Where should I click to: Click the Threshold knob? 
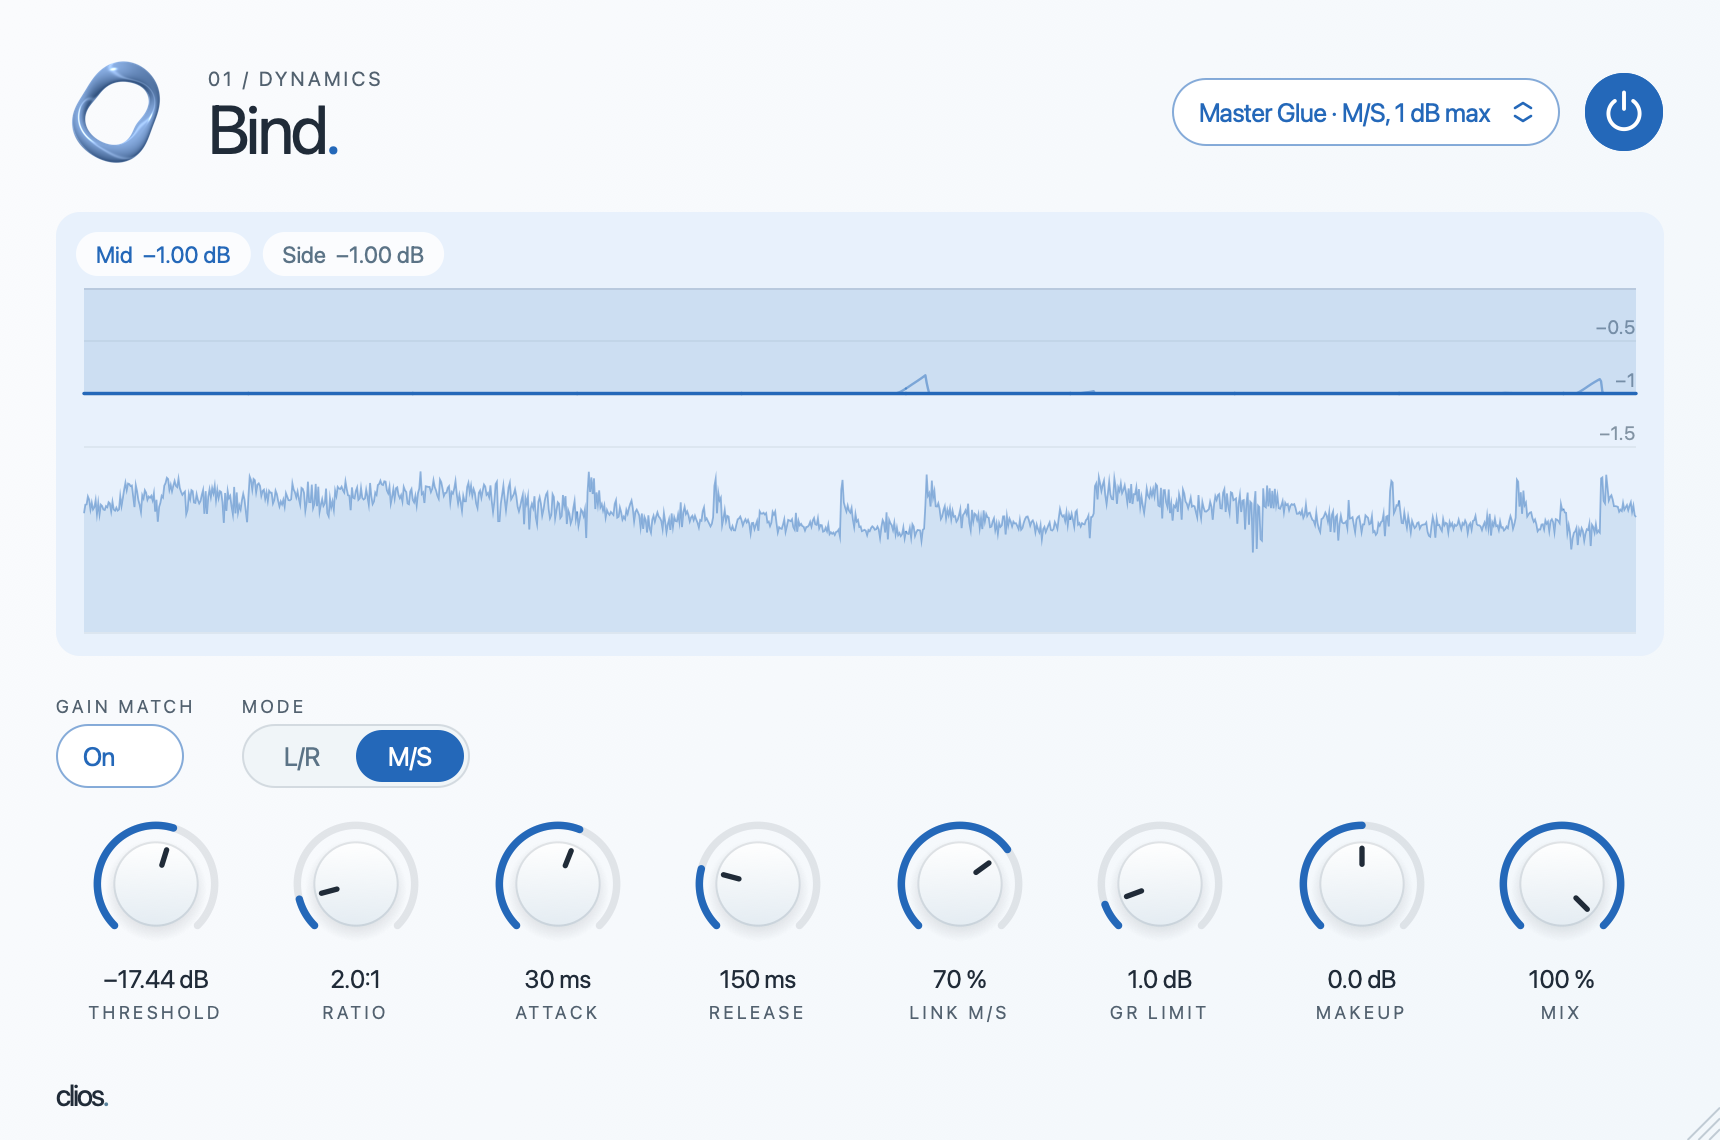pos(156,885)
